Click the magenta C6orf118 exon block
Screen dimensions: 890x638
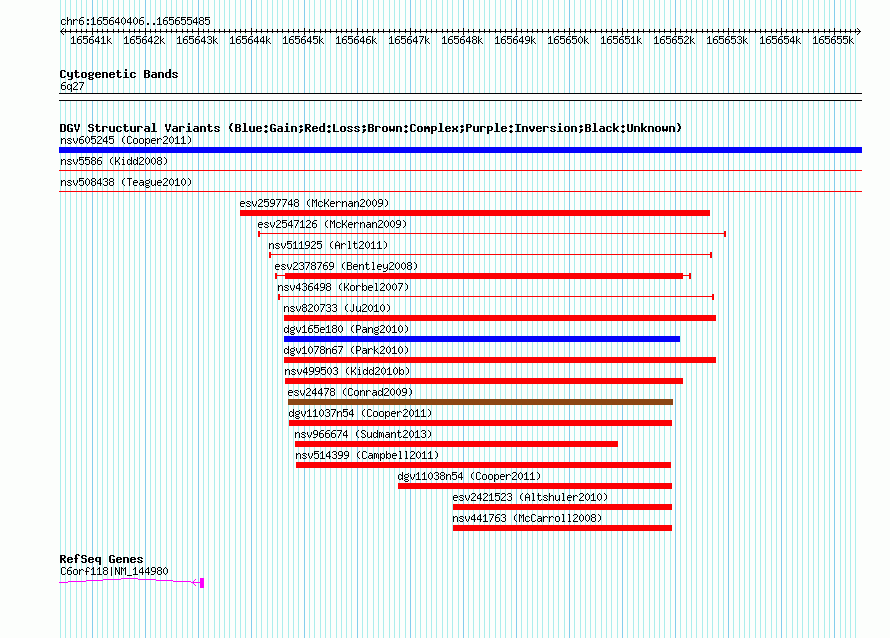(x=201, y=582)
